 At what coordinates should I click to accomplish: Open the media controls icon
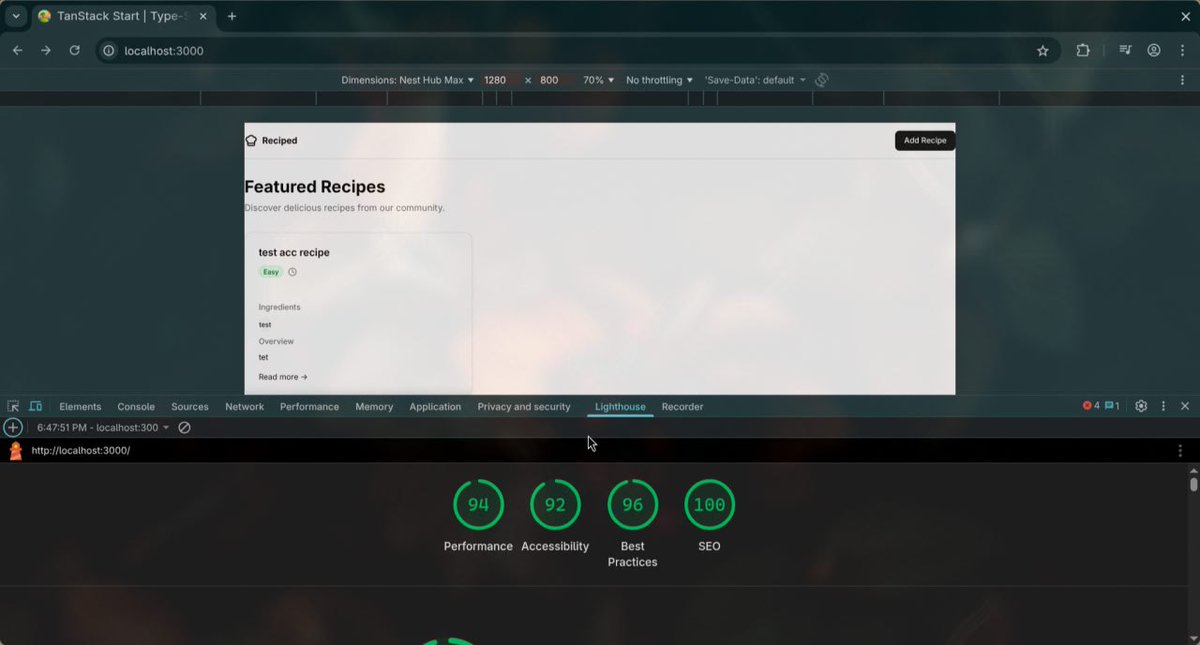point(1126,50)
